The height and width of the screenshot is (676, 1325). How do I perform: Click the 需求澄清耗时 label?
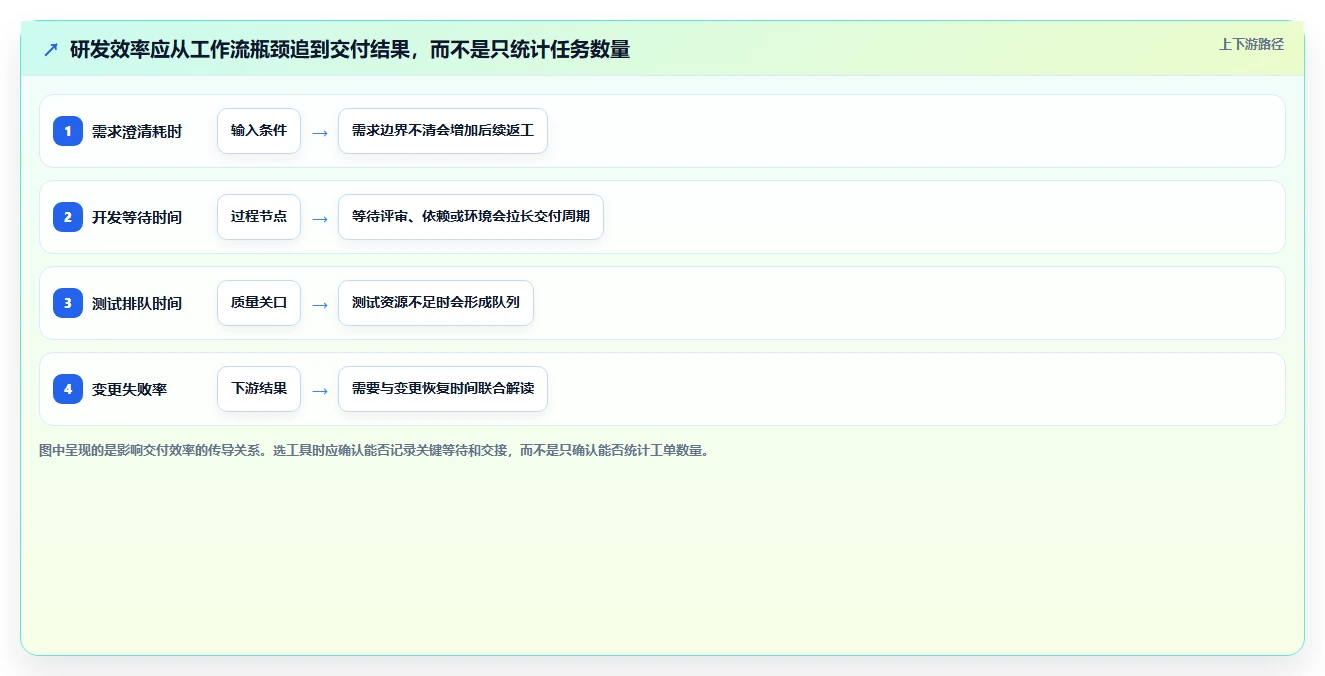pyautogui.click(x=137, y=131)
